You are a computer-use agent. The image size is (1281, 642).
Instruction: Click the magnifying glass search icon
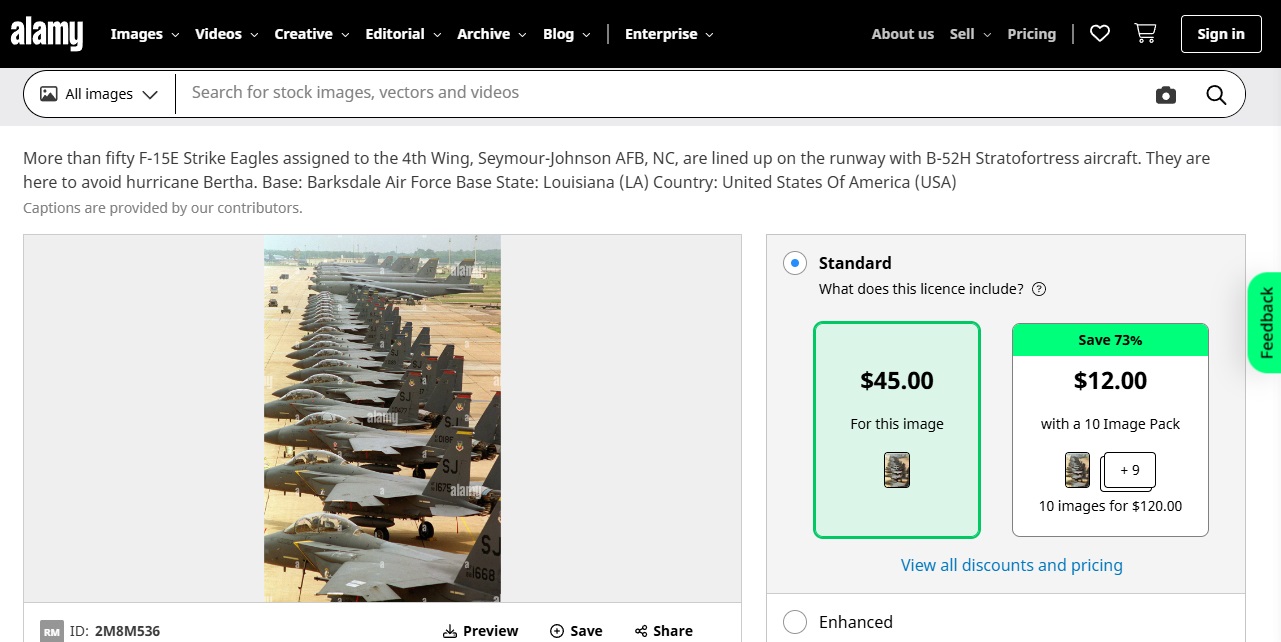point(1216,95)
